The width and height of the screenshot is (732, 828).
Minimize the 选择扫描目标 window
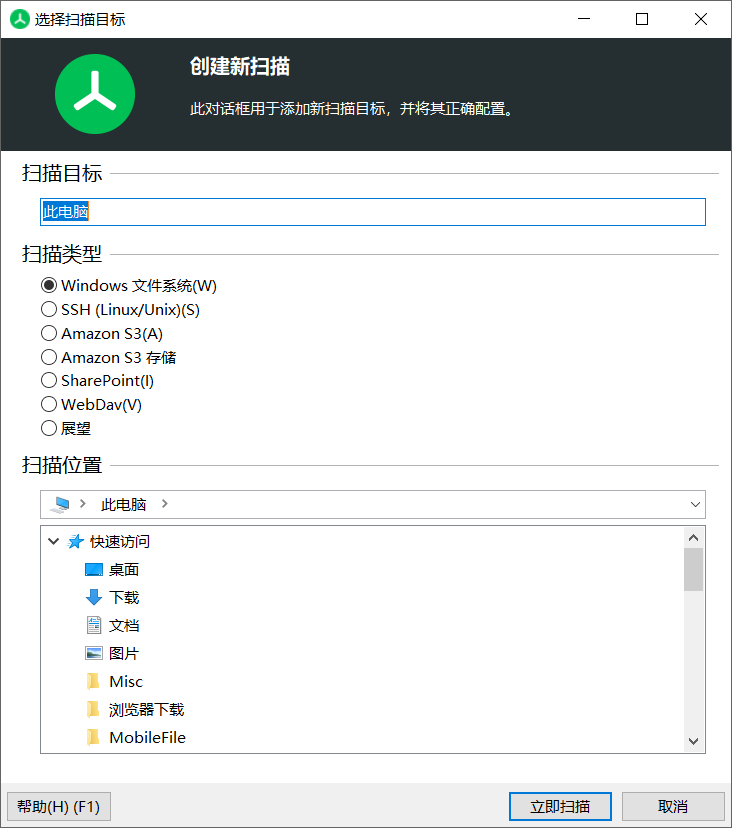point(584,19)
